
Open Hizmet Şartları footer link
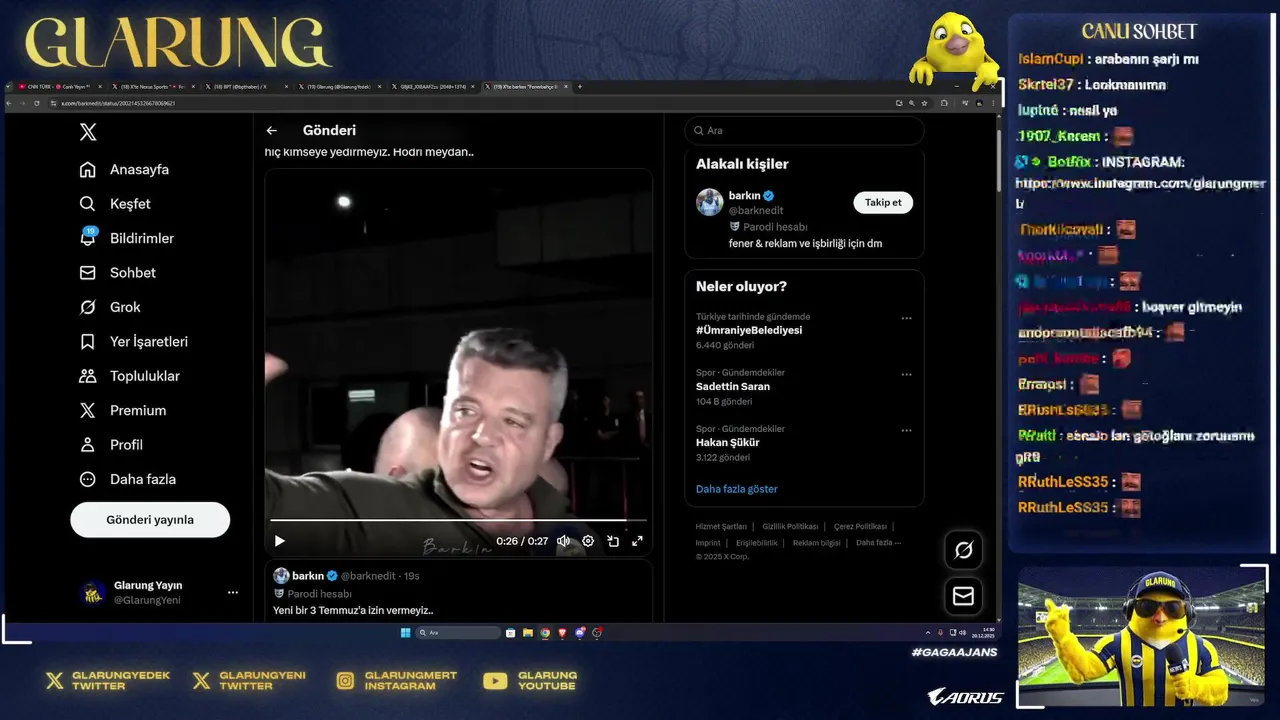click(721, 526)
